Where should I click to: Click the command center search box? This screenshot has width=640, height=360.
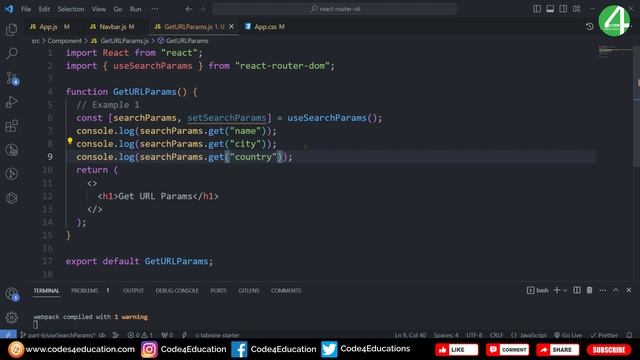point(335,9)
